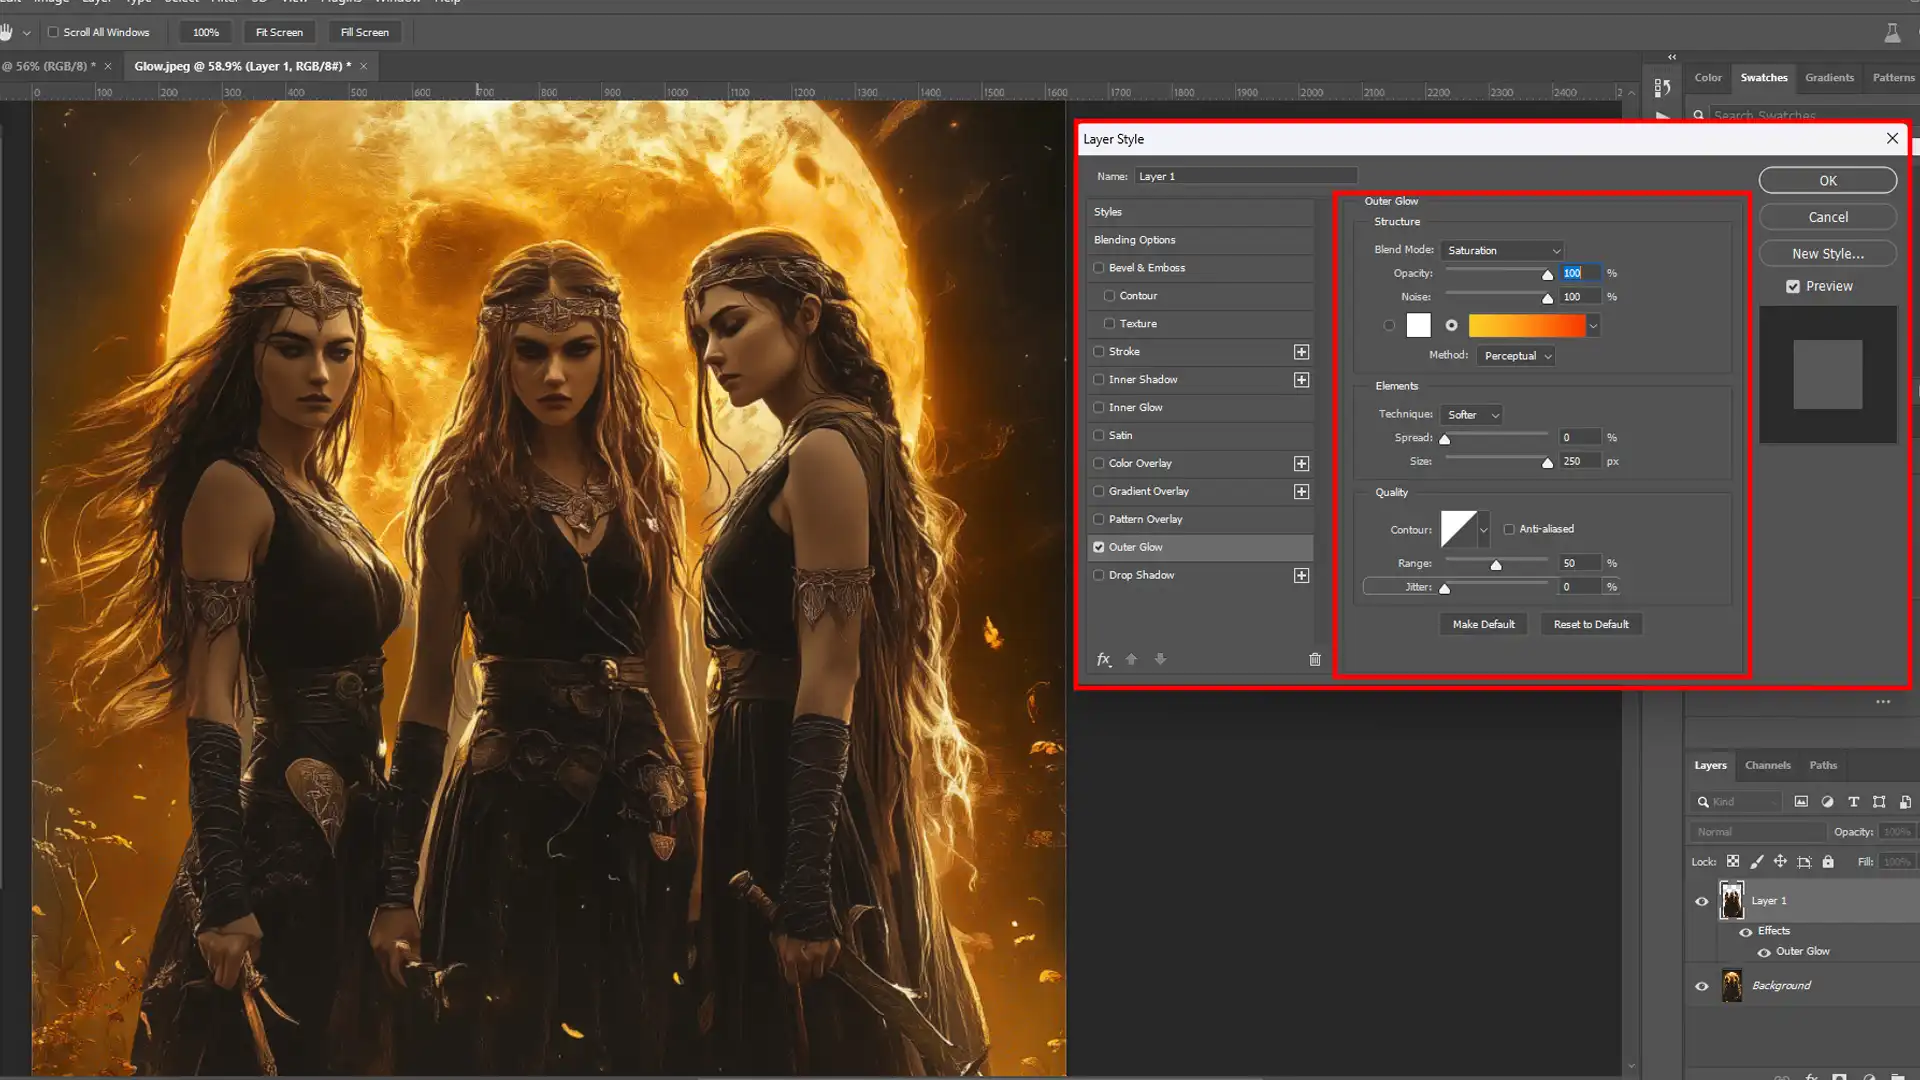
Task: Add another Stroke effect with plus icon
Action: [x=1301, y=352]
